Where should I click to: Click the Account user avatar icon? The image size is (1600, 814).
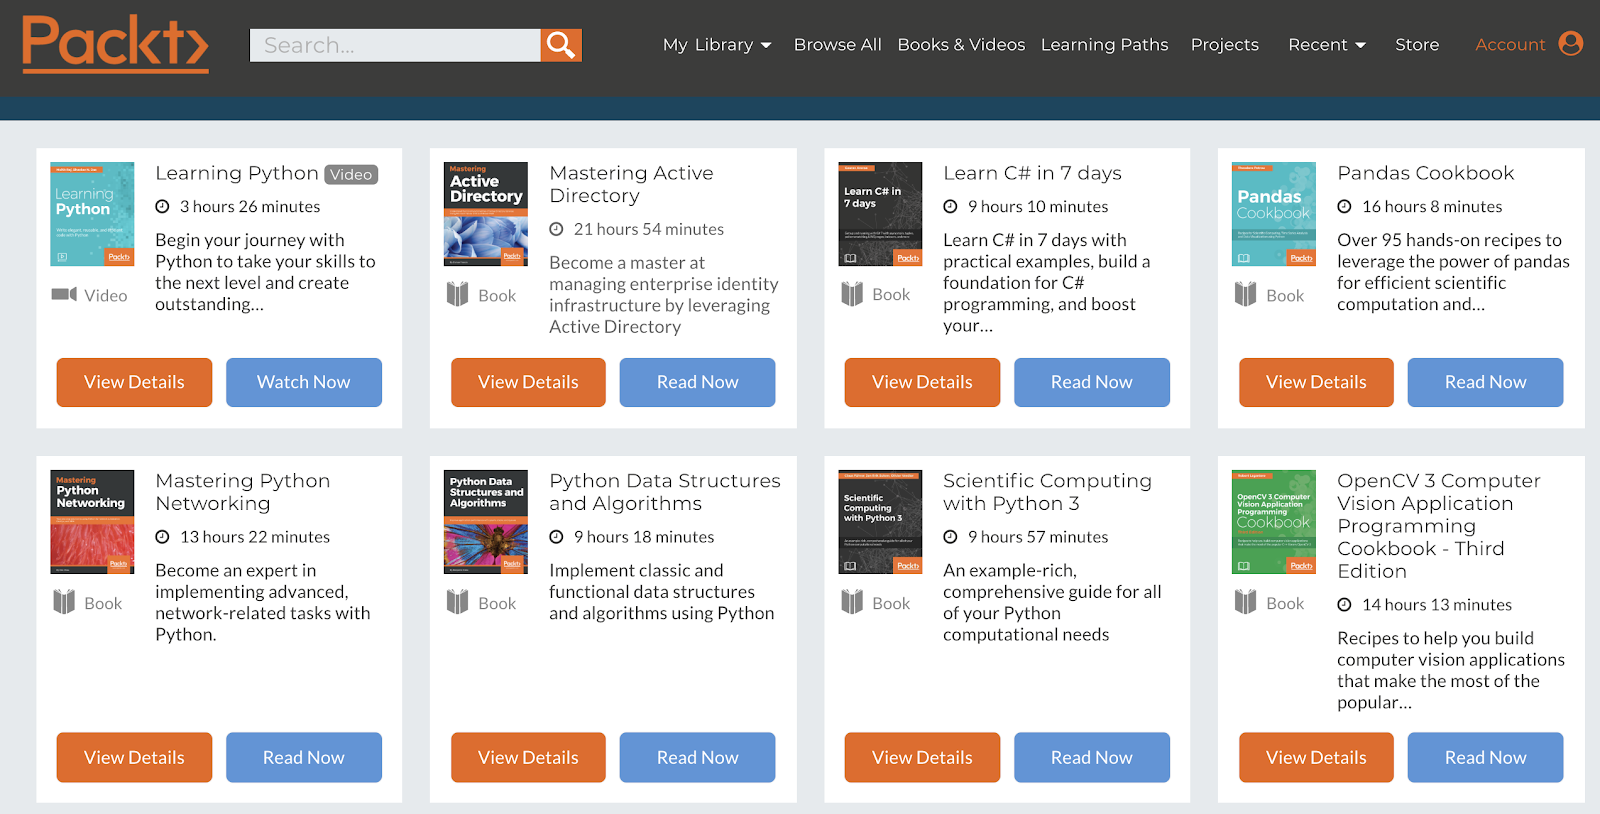(1571, 44)
